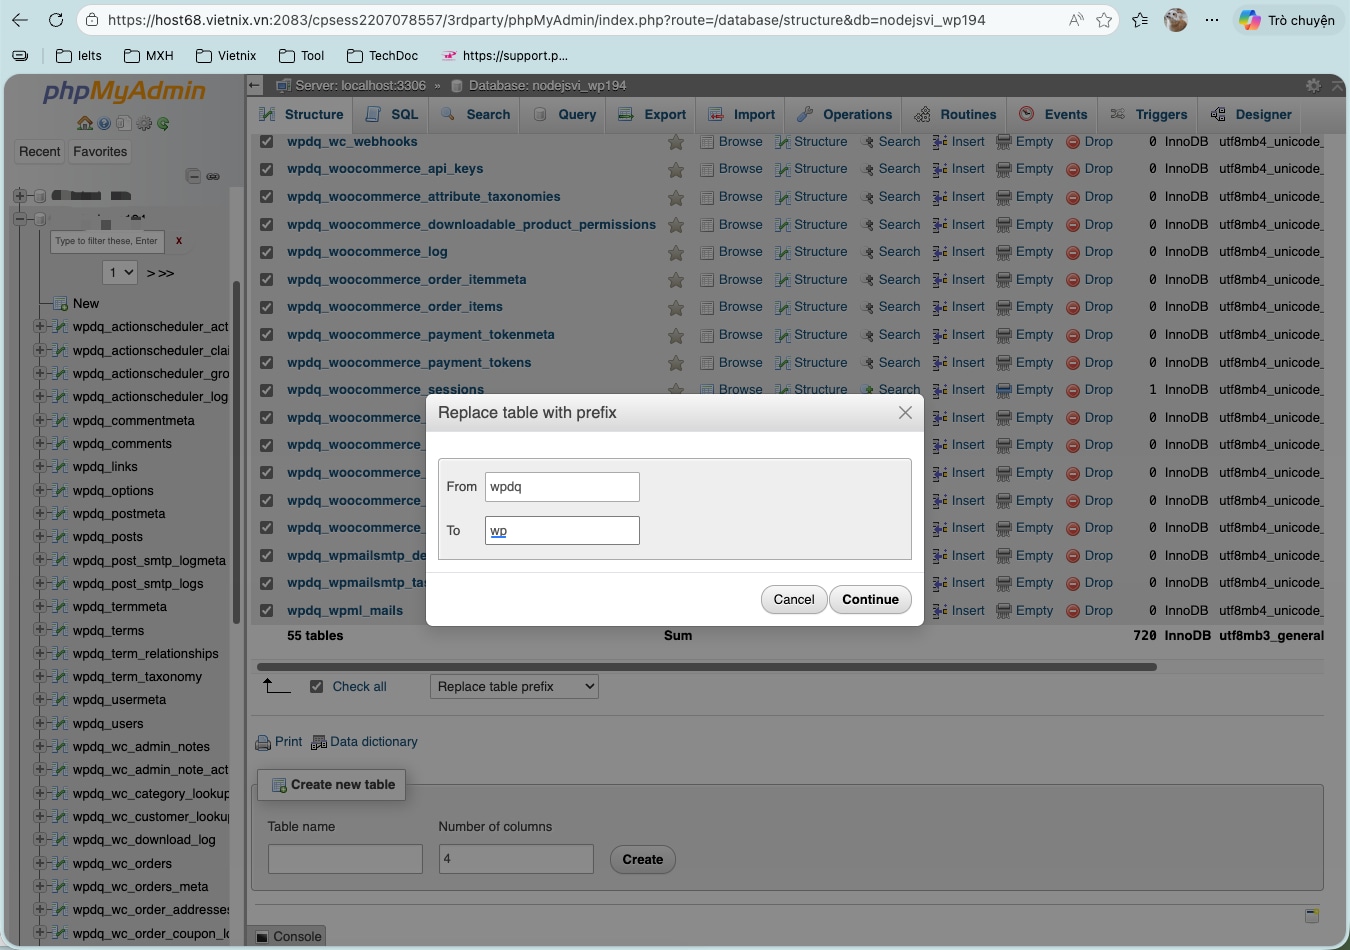Star the wpdq_woocommerce_log table as favorite

tap(676, 253)
